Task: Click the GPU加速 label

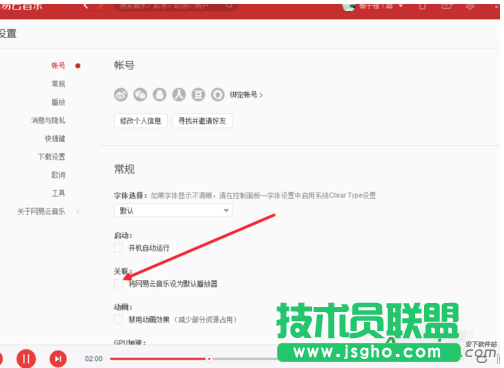Action: (x=130, y=343)
